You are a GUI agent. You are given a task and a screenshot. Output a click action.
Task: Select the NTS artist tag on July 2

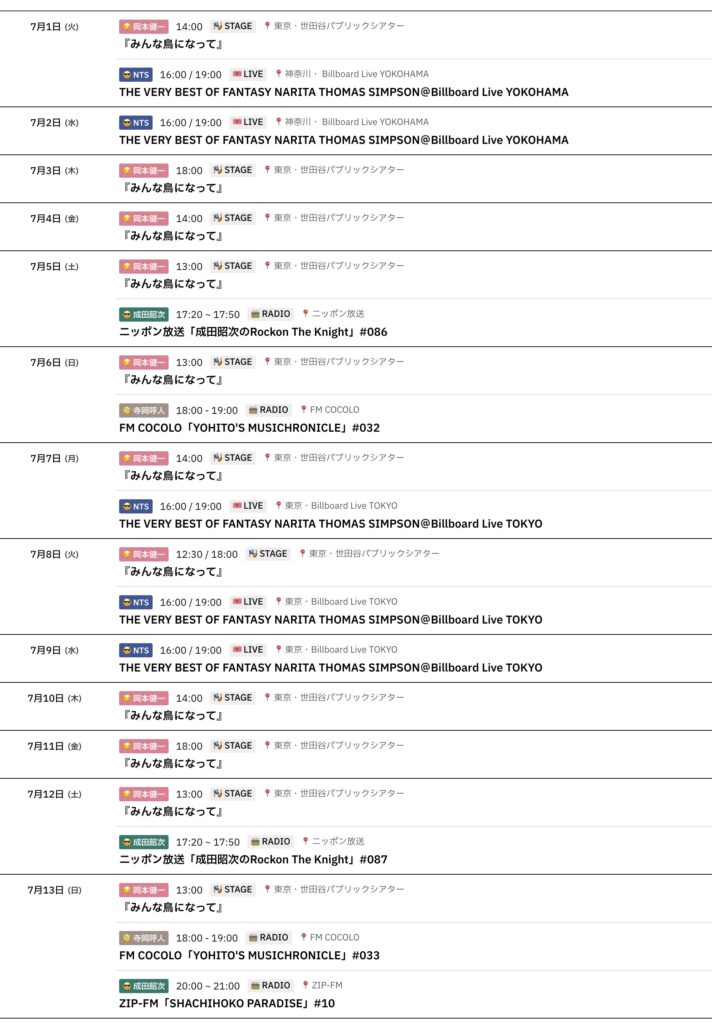click(136, 122)
